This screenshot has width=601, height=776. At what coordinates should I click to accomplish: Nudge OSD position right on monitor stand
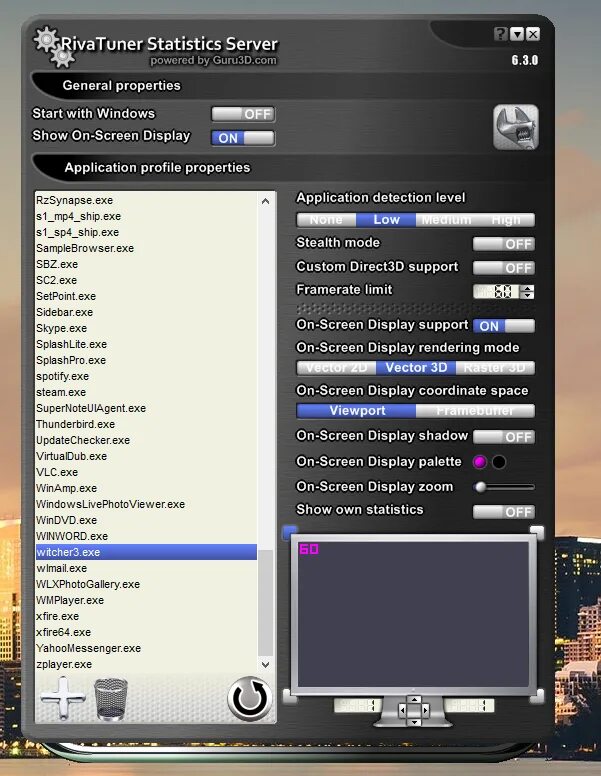(x=425, y=710)
